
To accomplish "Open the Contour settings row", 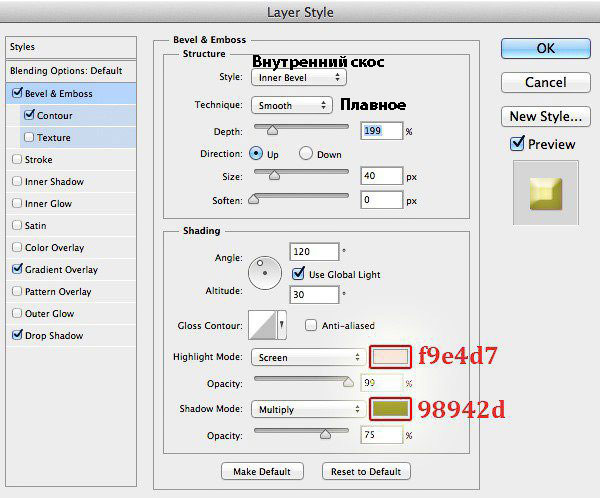I will 78,115.
